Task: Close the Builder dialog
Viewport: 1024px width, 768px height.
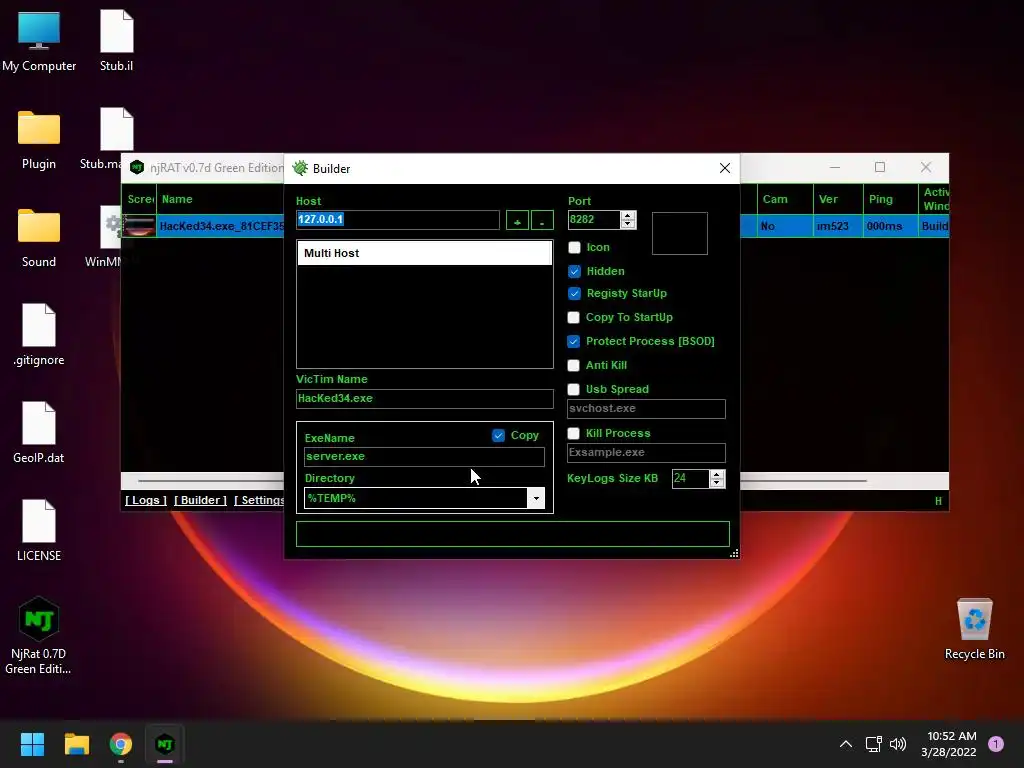Action: click(x=724, y=168)
